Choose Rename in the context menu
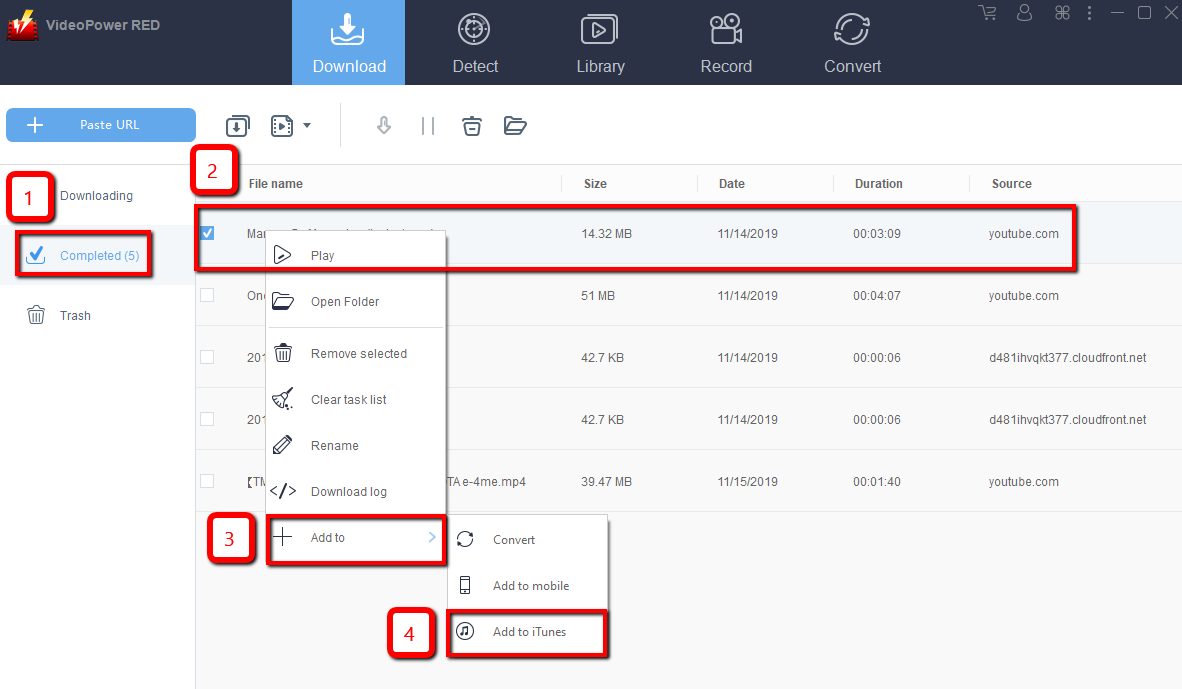The image size is (1182, 689). [x=334, y=446]
